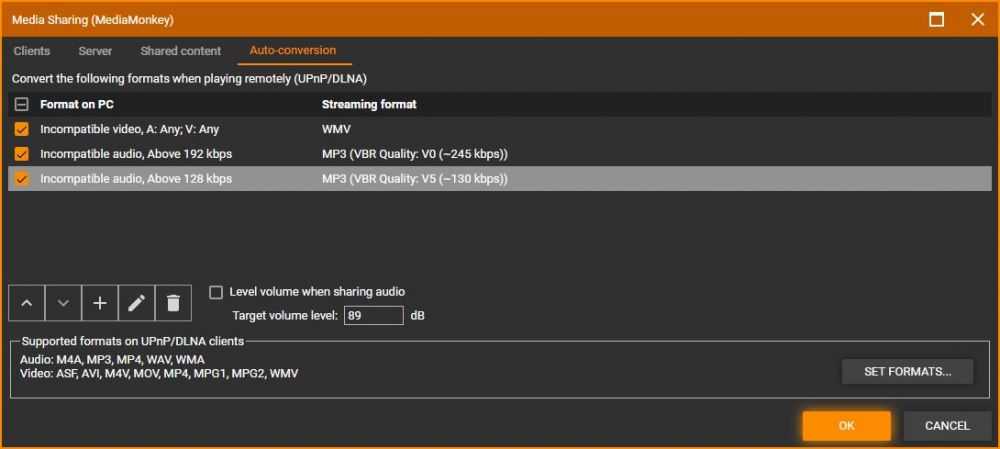
Task: Confirm with the OK button
Action: 846,425
